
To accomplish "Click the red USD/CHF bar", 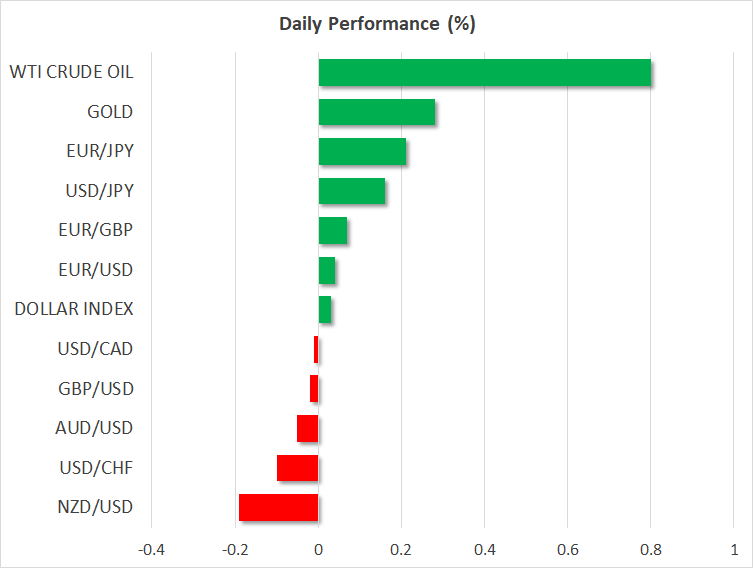I will [298, 468].
